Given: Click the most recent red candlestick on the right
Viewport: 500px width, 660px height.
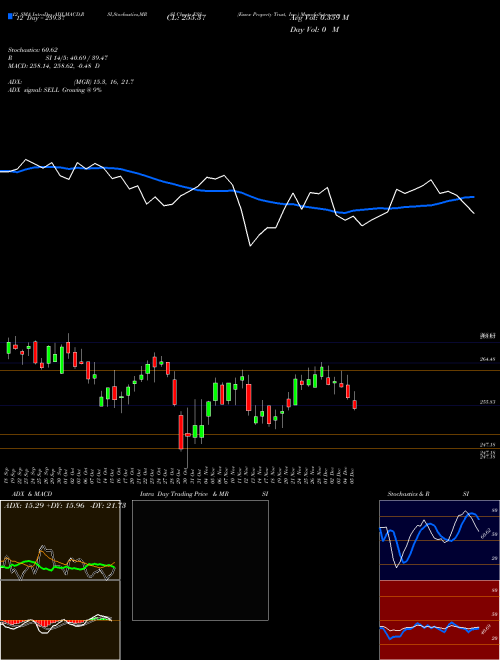Looking at the screenshot, I should (355, 404).
